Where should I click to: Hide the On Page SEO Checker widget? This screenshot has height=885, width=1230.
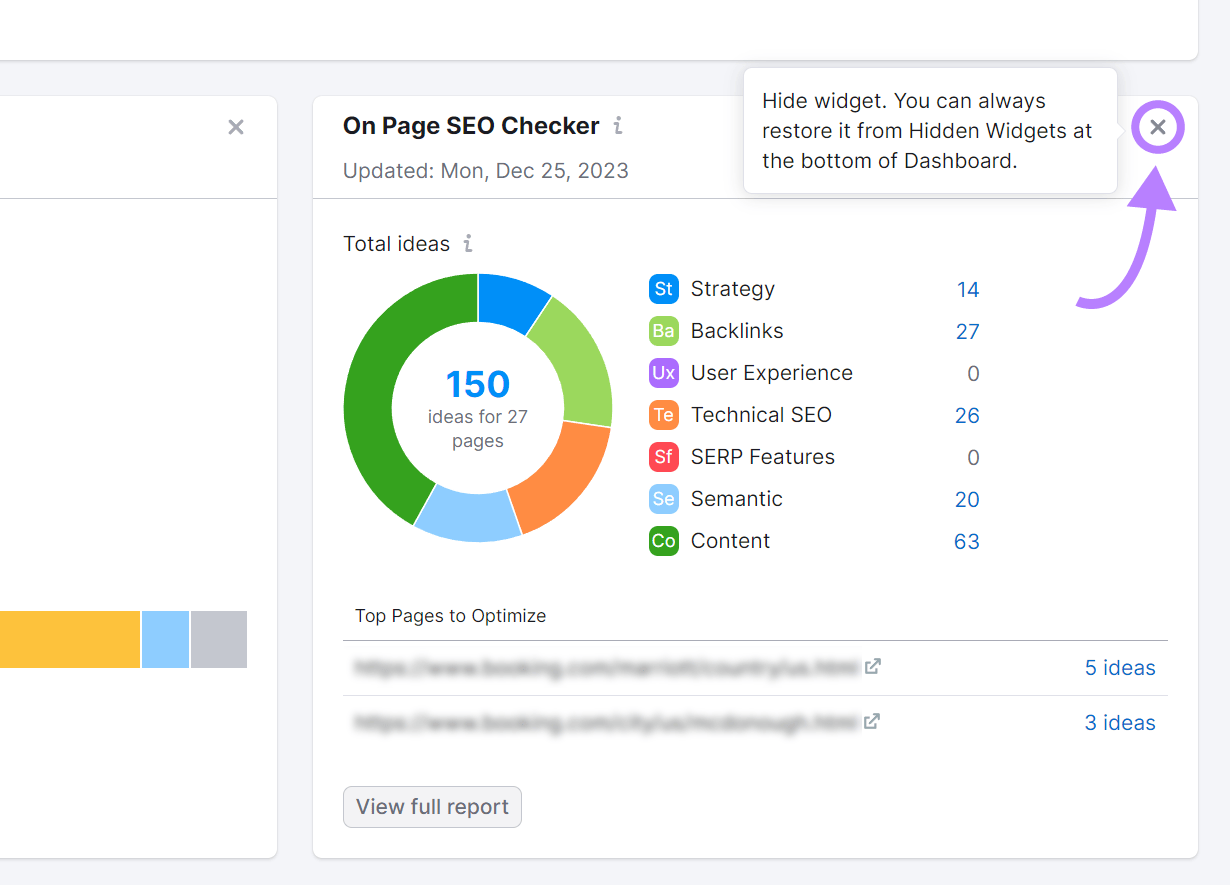[x=1157, y=127]
